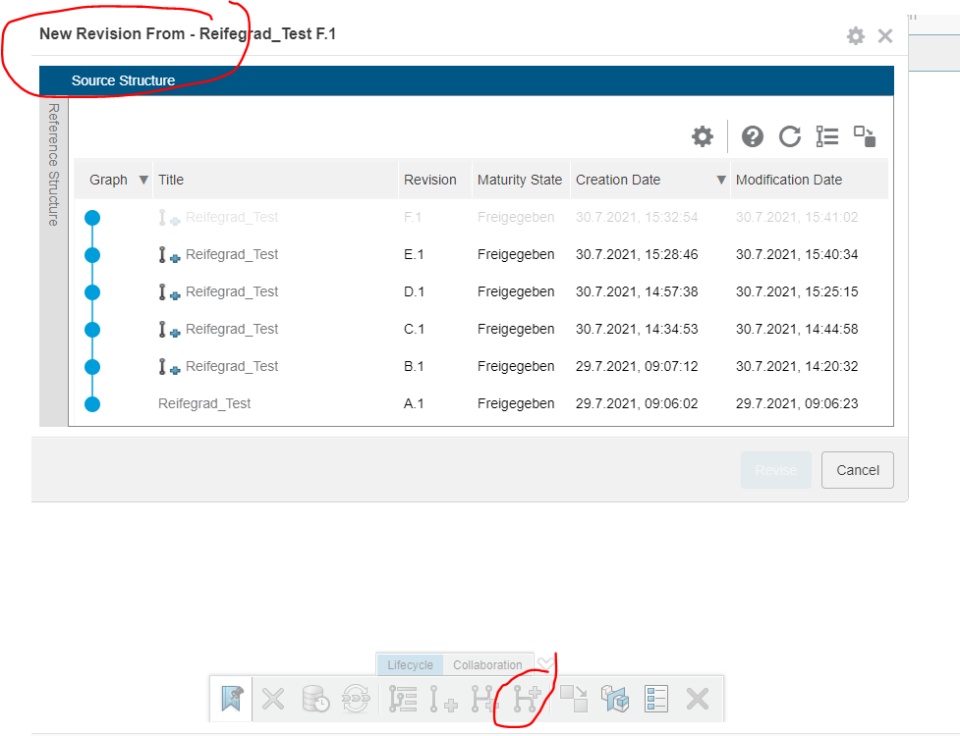This screenshot has width=960, height=736.
Task: Click Freigegeben state in row B.1
Action: 516,367
